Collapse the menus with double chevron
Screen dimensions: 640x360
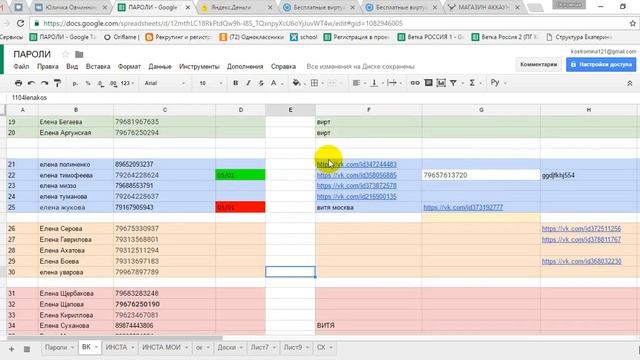629,83
